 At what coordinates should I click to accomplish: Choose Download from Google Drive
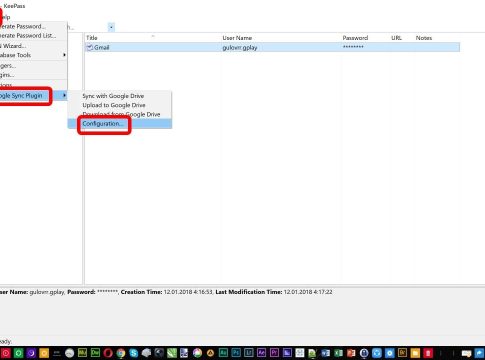pyautogui.click(x=121, y=114)
